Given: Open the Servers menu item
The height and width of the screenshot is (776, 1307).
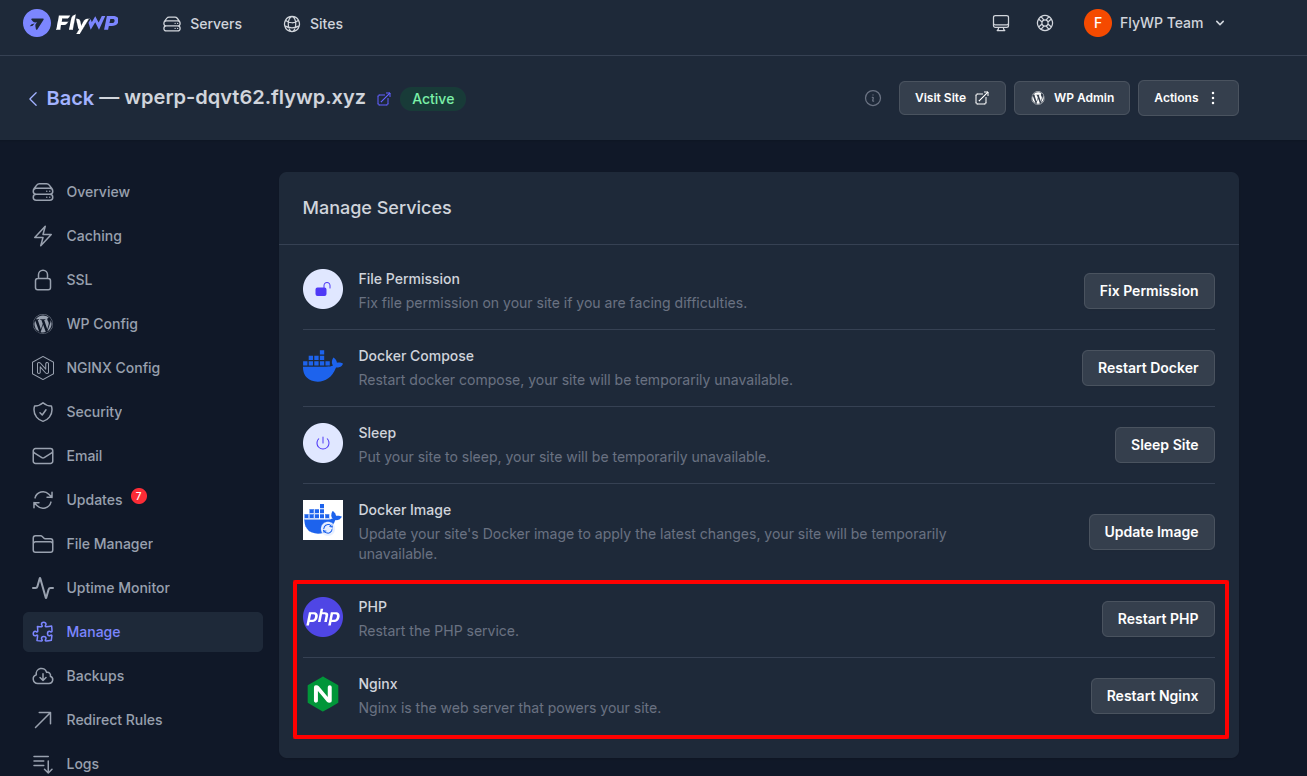Looking at the screenshot, I should (202, 23).
